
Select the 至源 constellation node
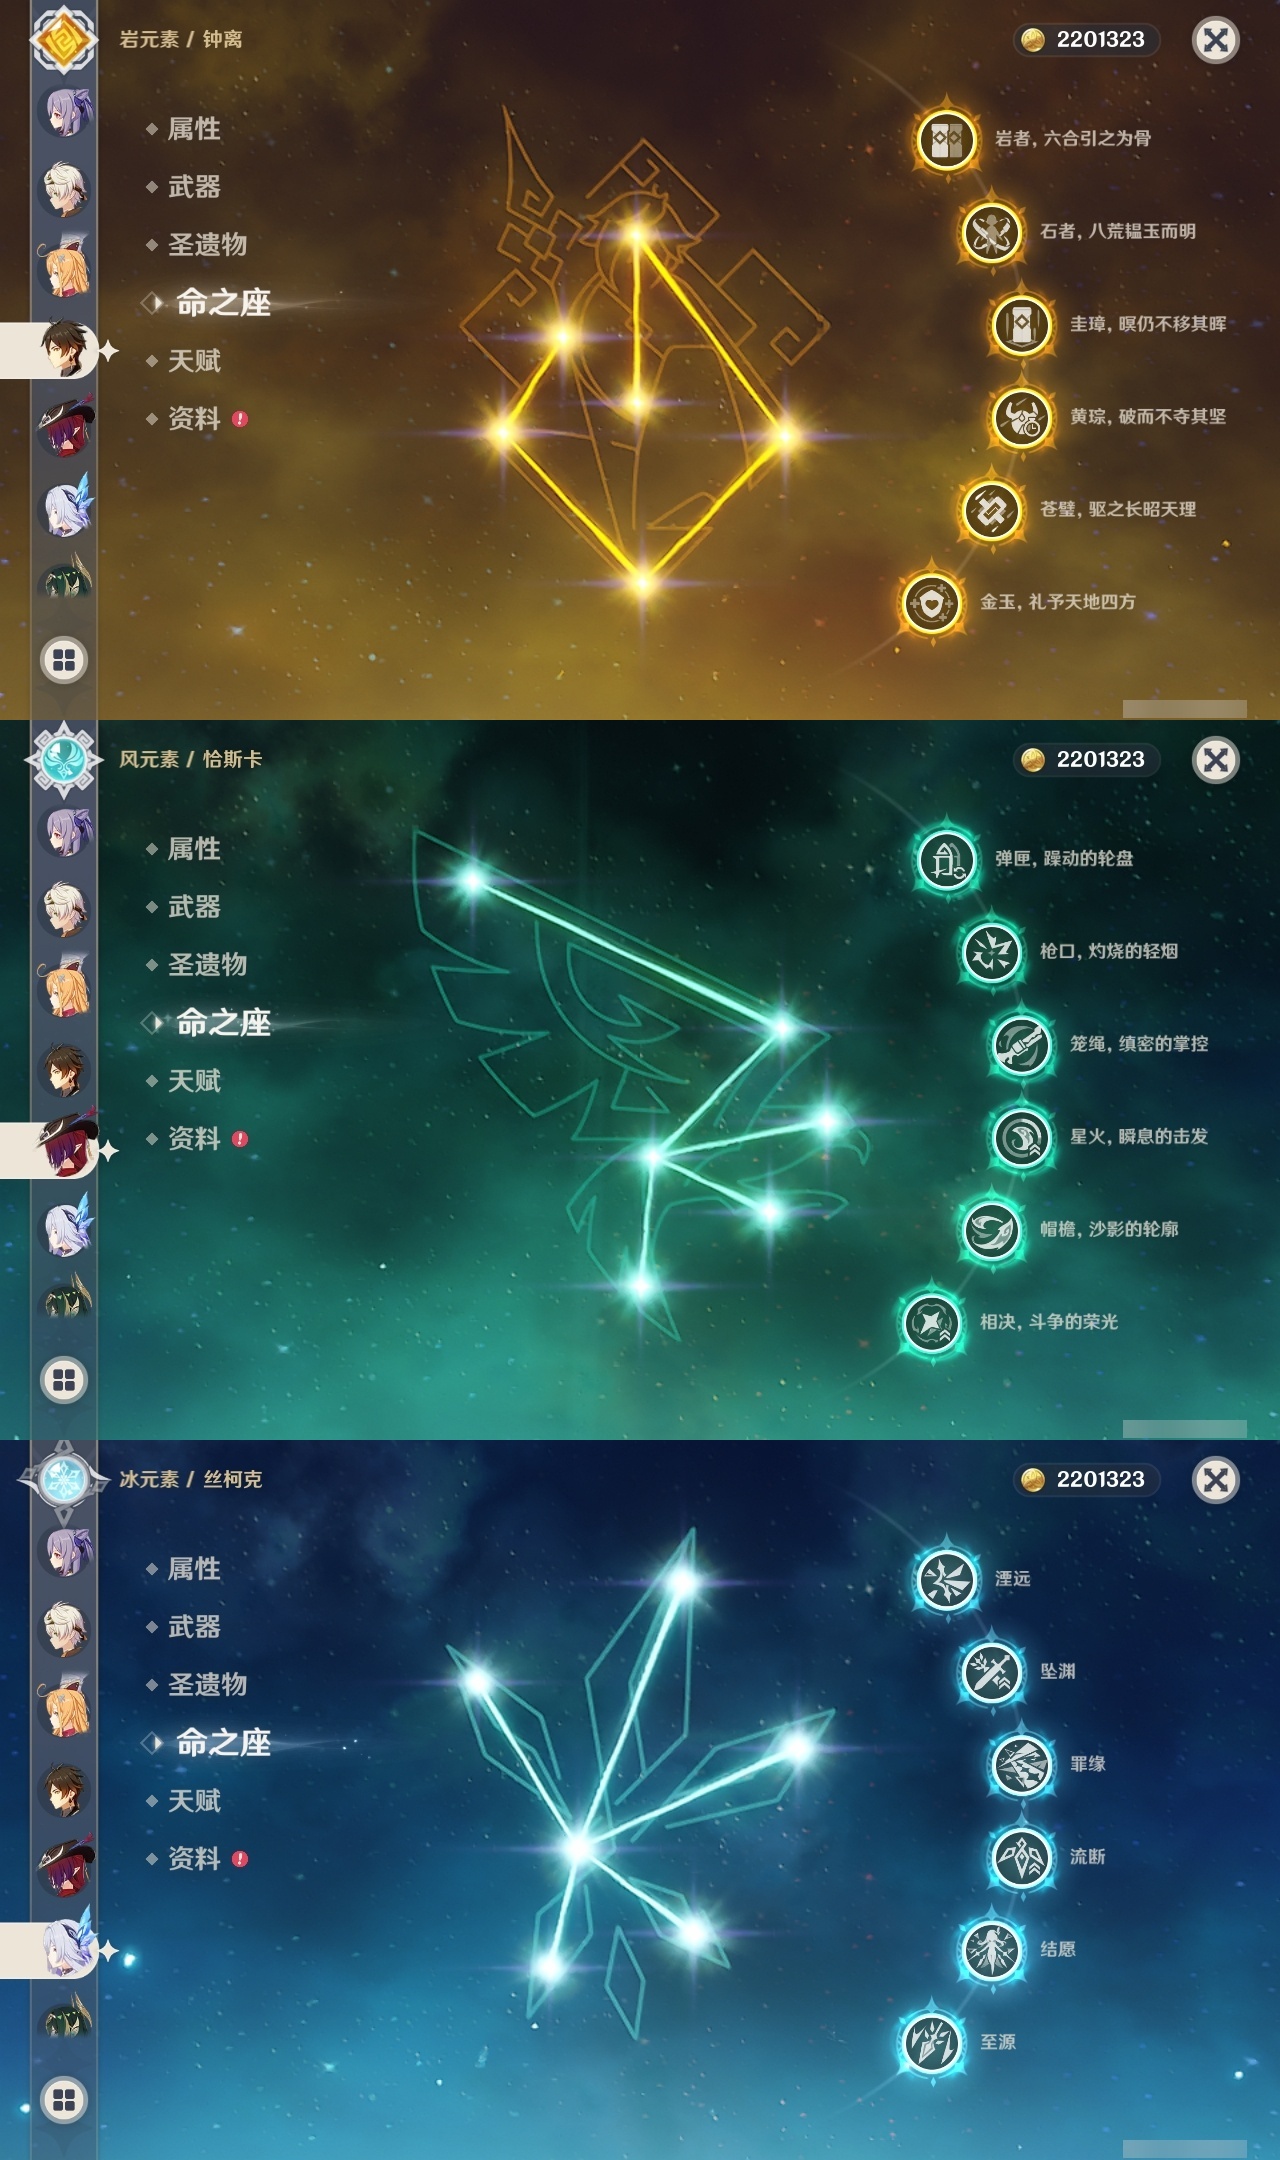coord(931,2043)
